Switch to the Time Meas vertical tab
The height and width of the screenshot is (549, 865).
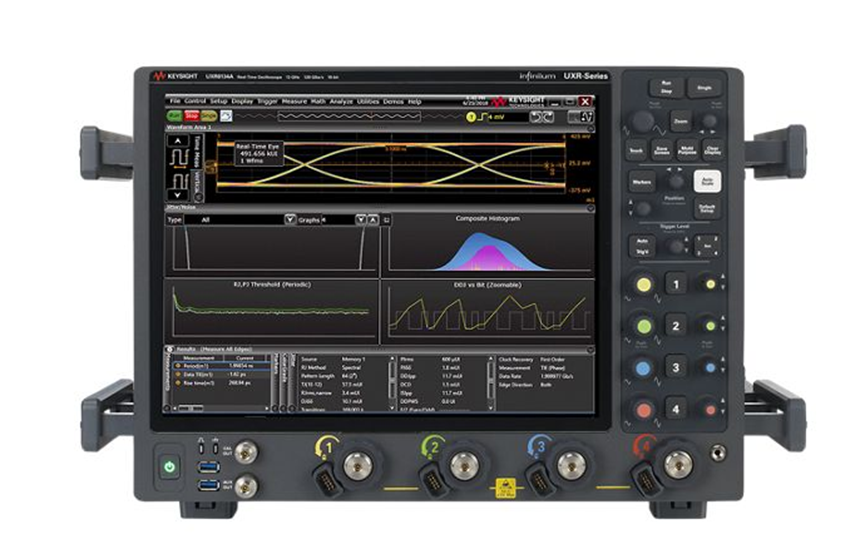pos(199,151)
